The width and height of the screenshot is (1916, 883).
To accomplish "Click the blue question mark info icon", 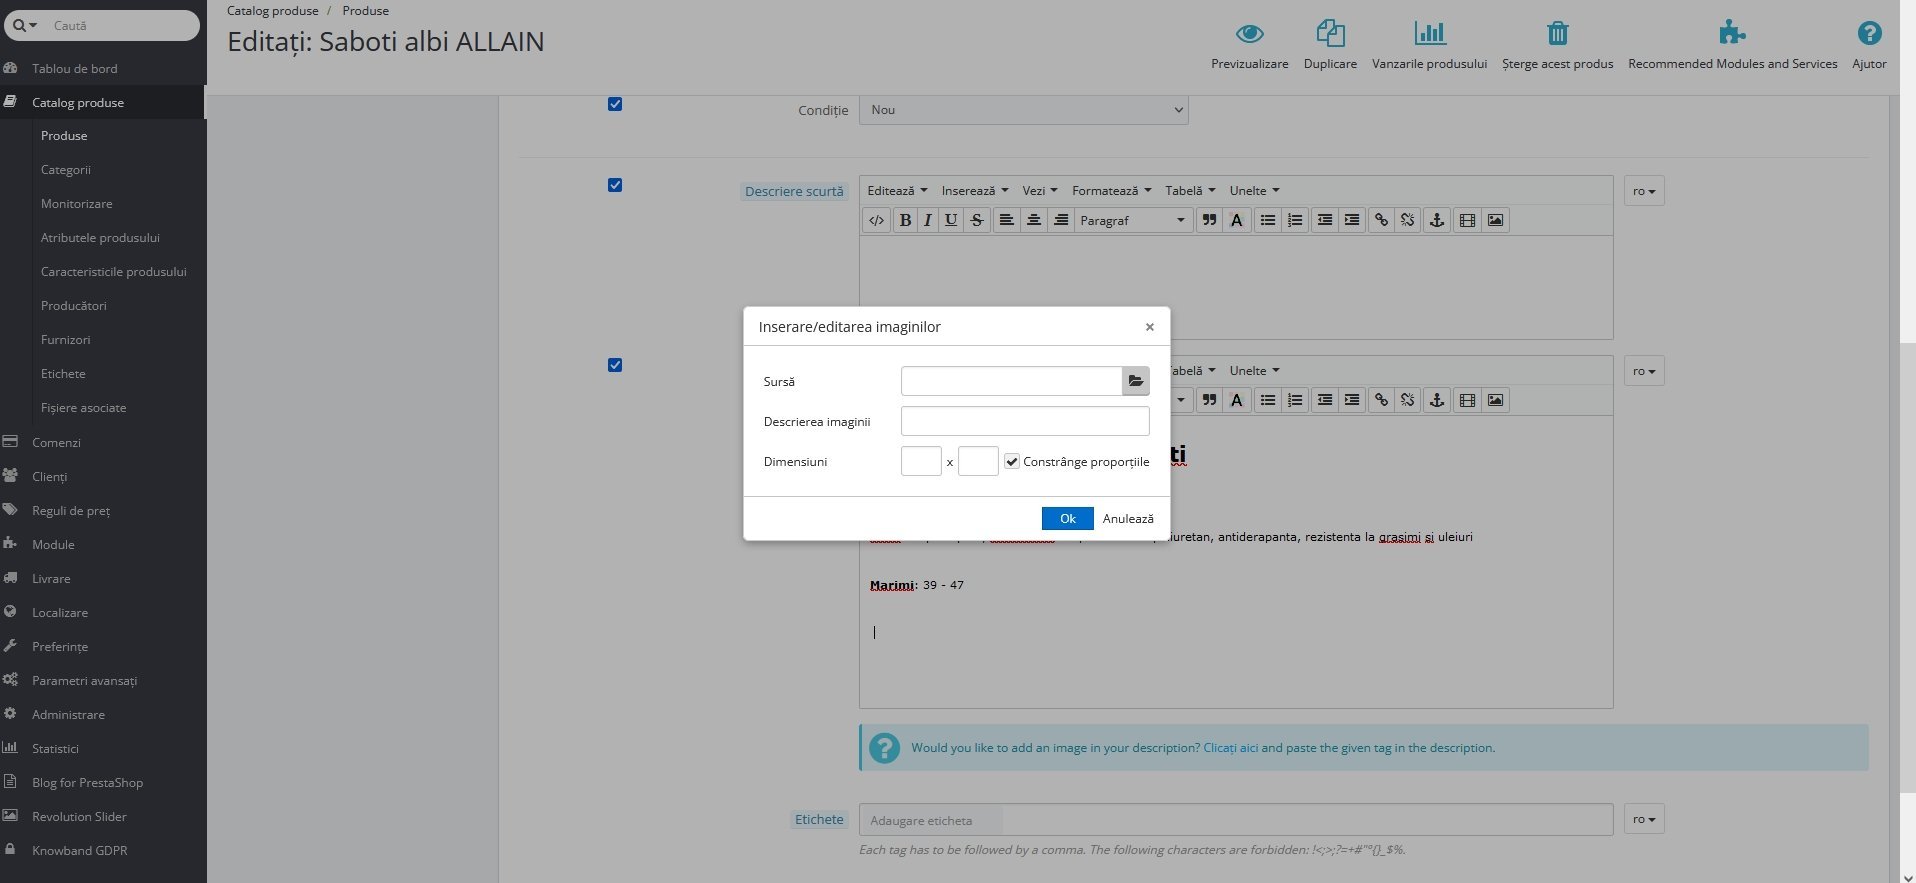I will click(x=884, y=748).
